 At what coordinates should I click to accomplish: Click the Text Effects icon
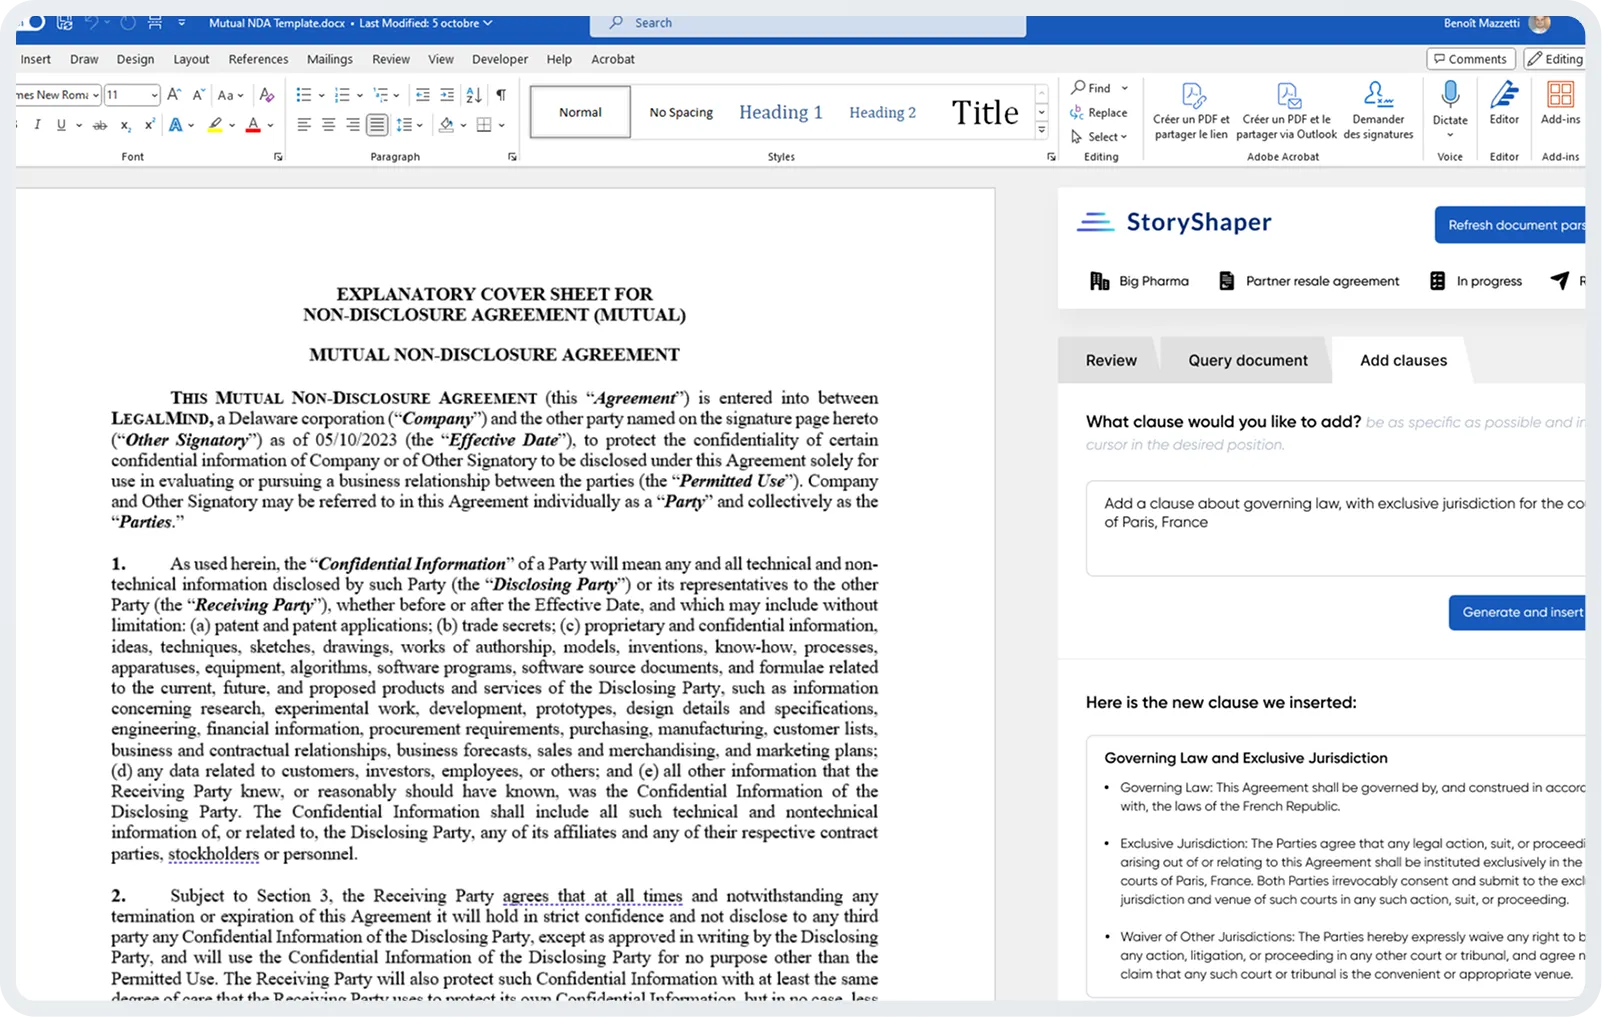point(176,125)
